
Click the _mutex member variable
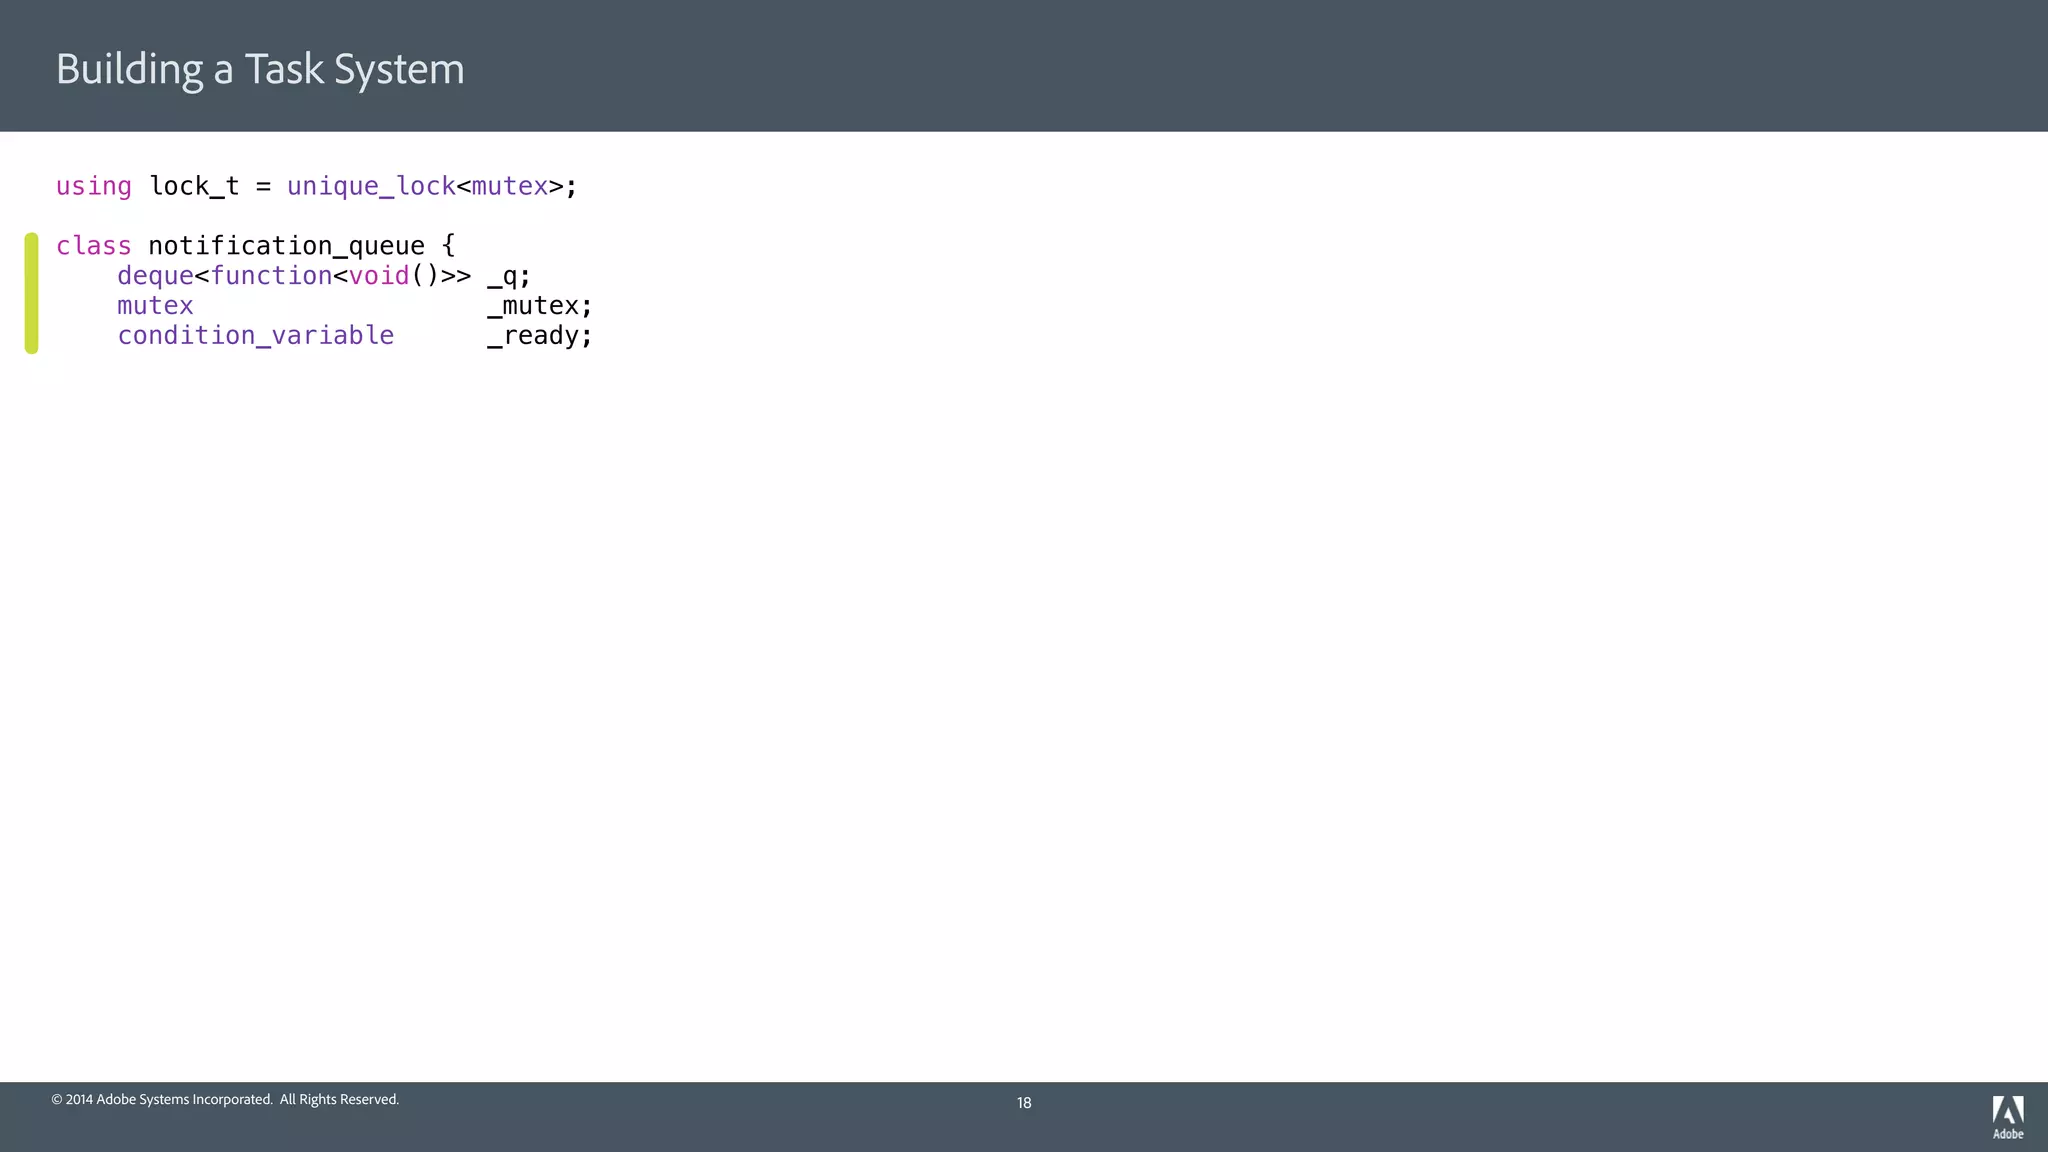click(533, 306)
